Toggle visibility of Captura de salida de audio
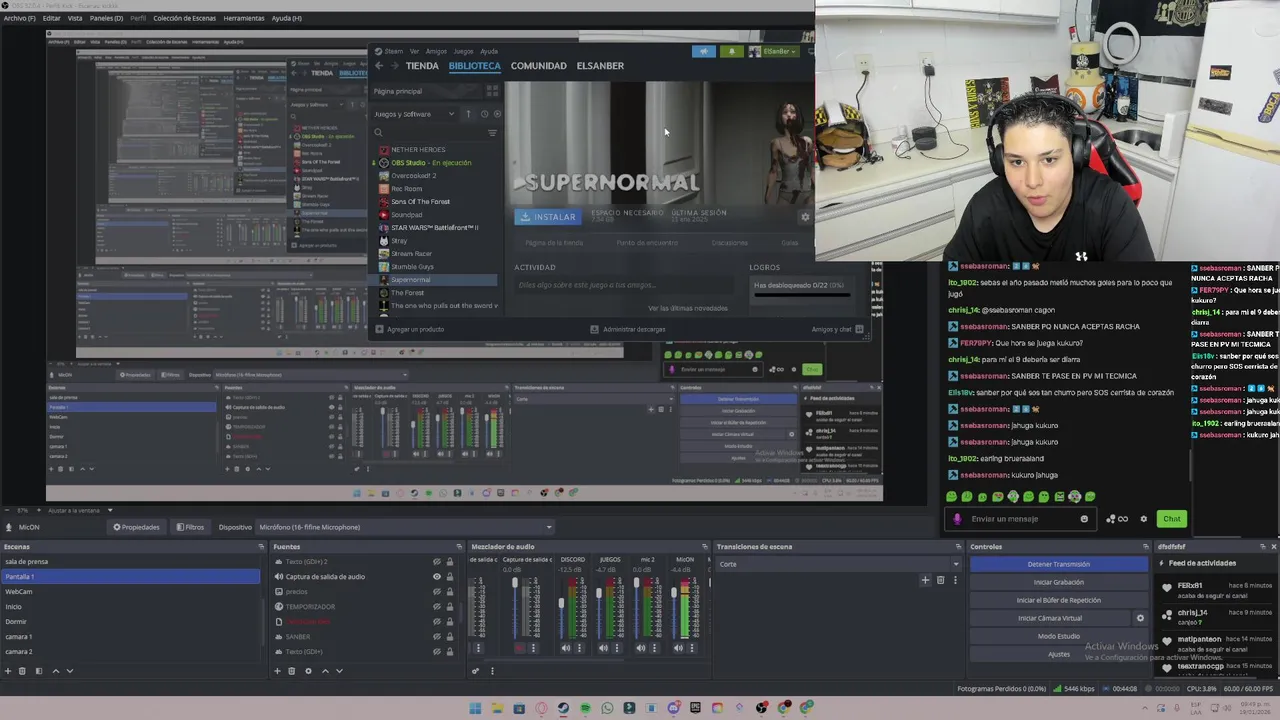This screenshot has width=1280, height=720. 436,577
